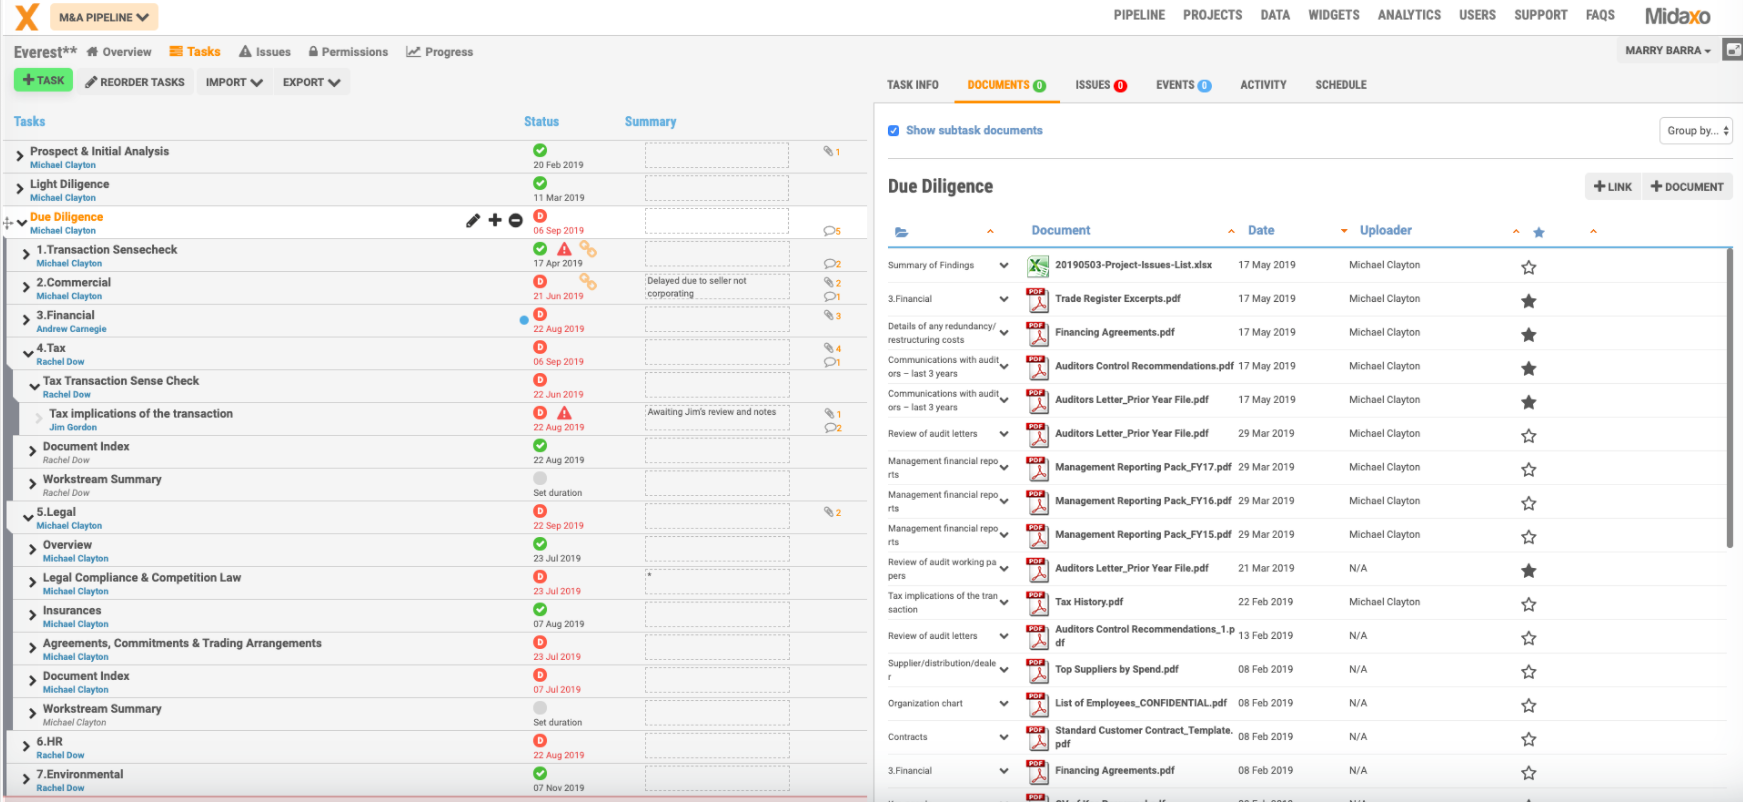Click summary box reading Awaiting Jim's review
1743x802 pixels.
tap(716, 418)
